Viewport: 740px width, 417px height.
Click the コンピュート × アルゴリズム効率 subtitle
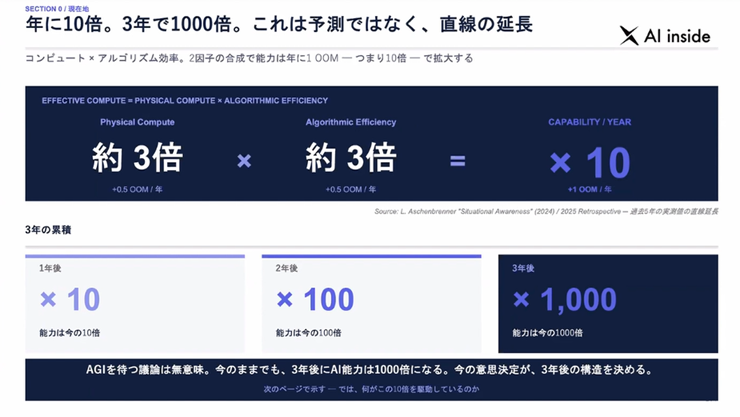click(x=249, y=58)
